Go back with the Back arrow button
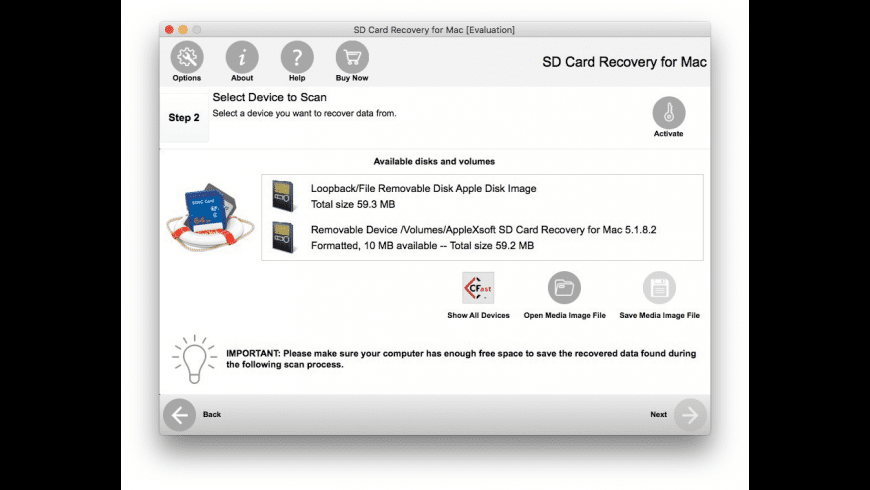Image resolution: width=870 pixels, height=490 pixels. coord(179,415)
